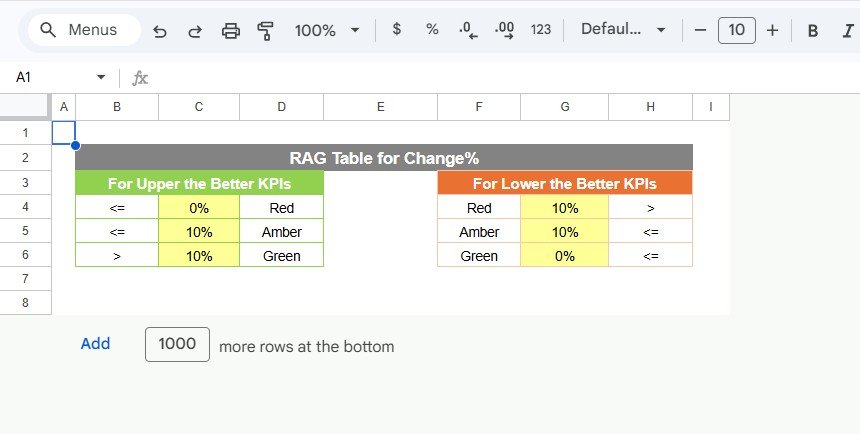This screenshot has width=860, height=434.
Task: Click 'For Lower the Better KPIs' header
Action: (x=565, y=183)
